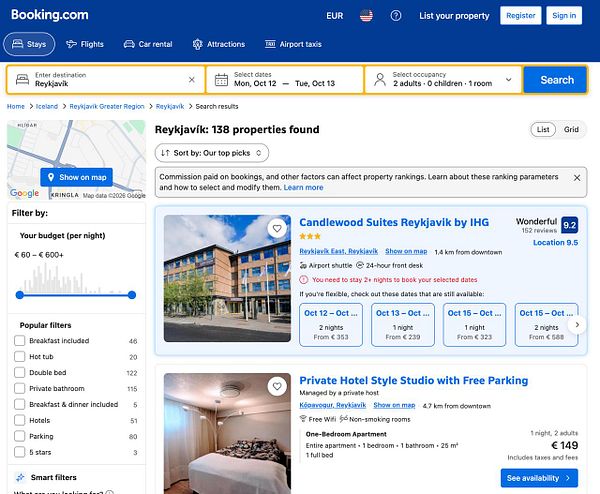Open the Learn more link
The width and height of the screenshot is (600, 494).
pos(303,187)
